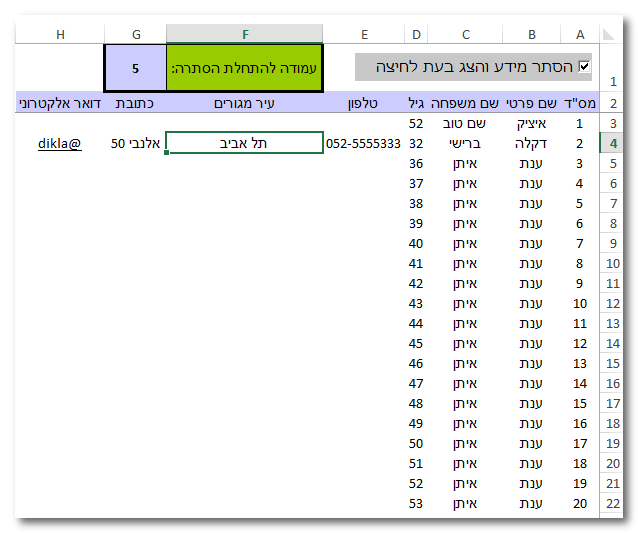This screenshot has height=533, width=638.
Task: Select the column G header
Action: click(135, 34)
